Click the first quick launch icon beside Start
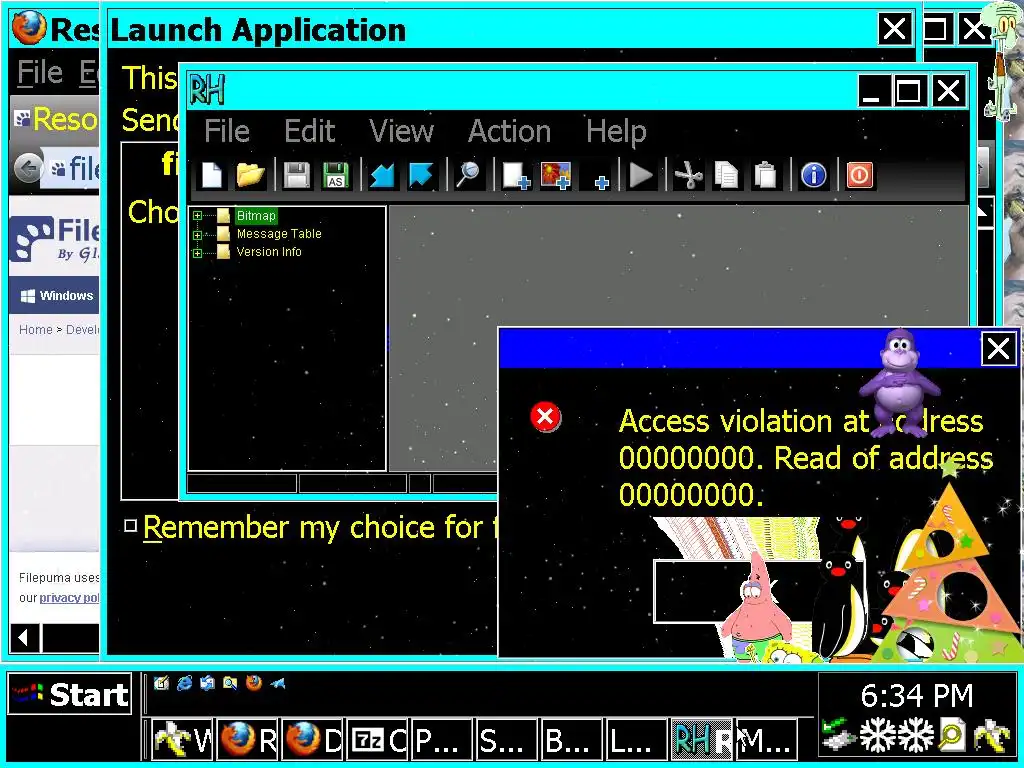The height and width of the screenshot is (768, 1024). click(161, 683)
